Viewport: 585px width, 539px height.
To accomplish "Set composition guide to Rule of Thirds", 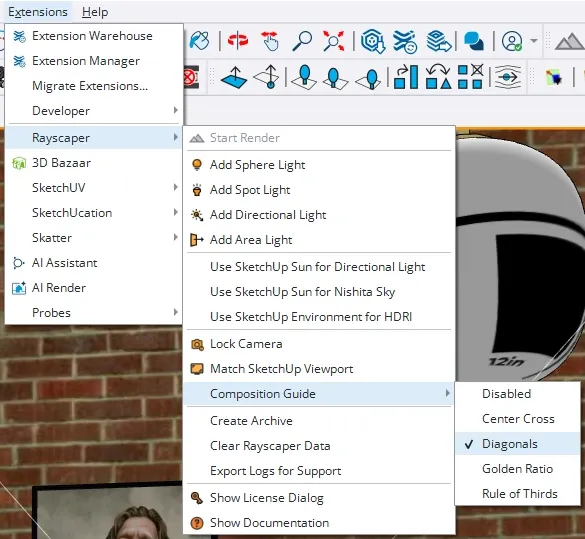I will [x=517, y=494].
